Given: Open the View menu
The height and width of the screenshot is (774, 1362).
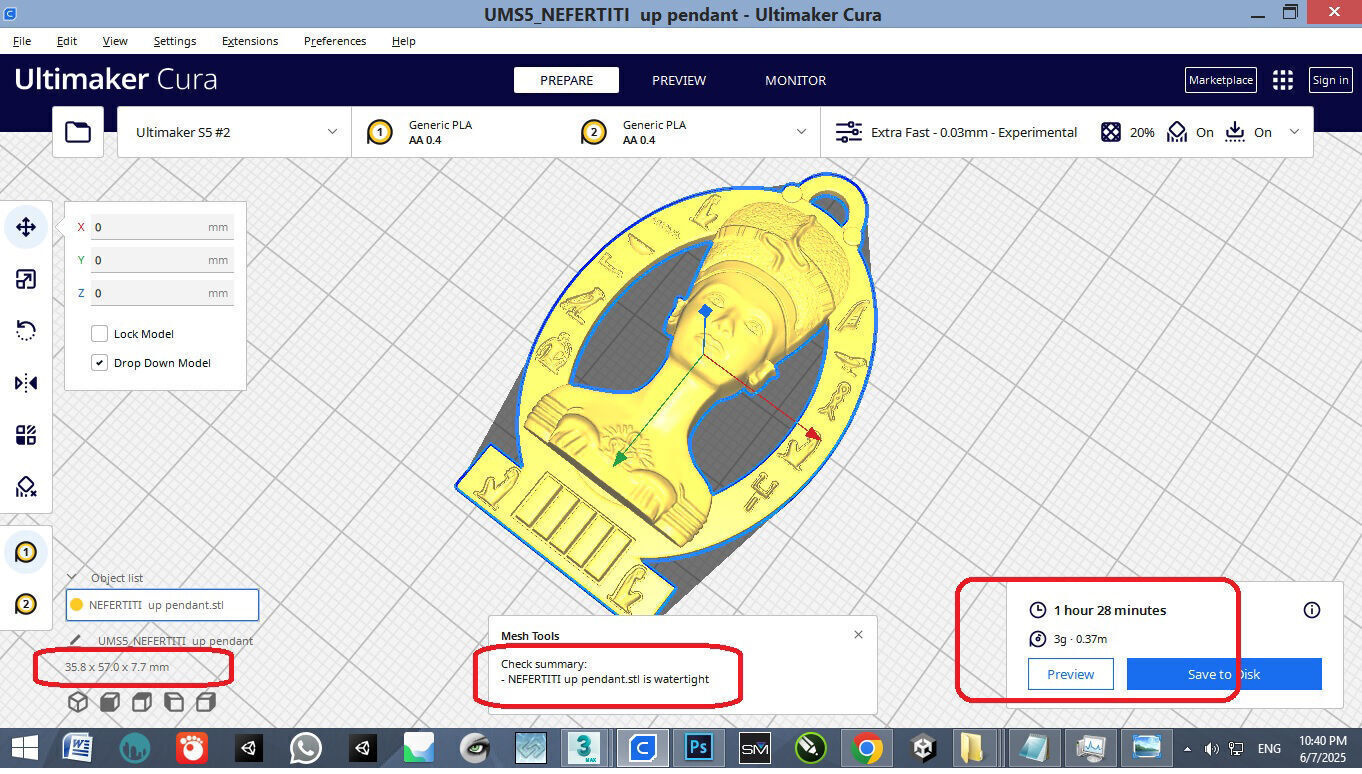Looking at the screenshot, I should (x=115, y=41).
